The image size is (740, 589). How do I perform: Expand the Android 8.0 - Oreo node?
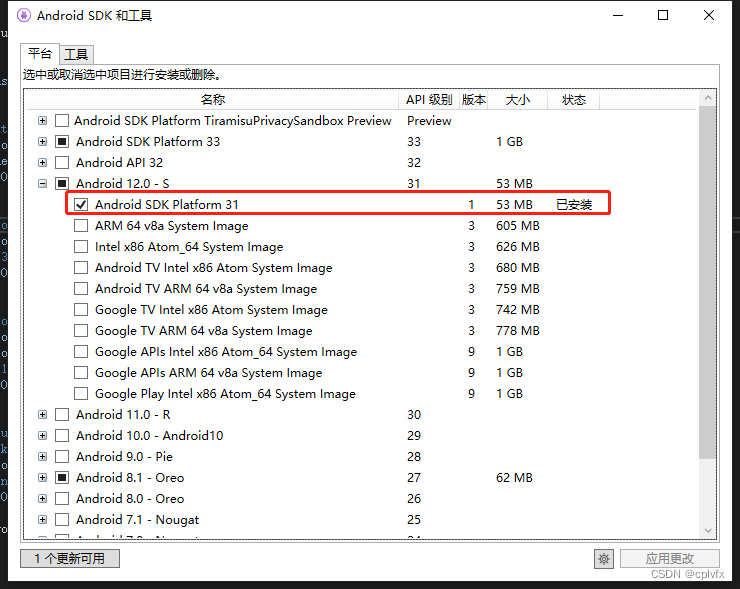coord(42,499)
